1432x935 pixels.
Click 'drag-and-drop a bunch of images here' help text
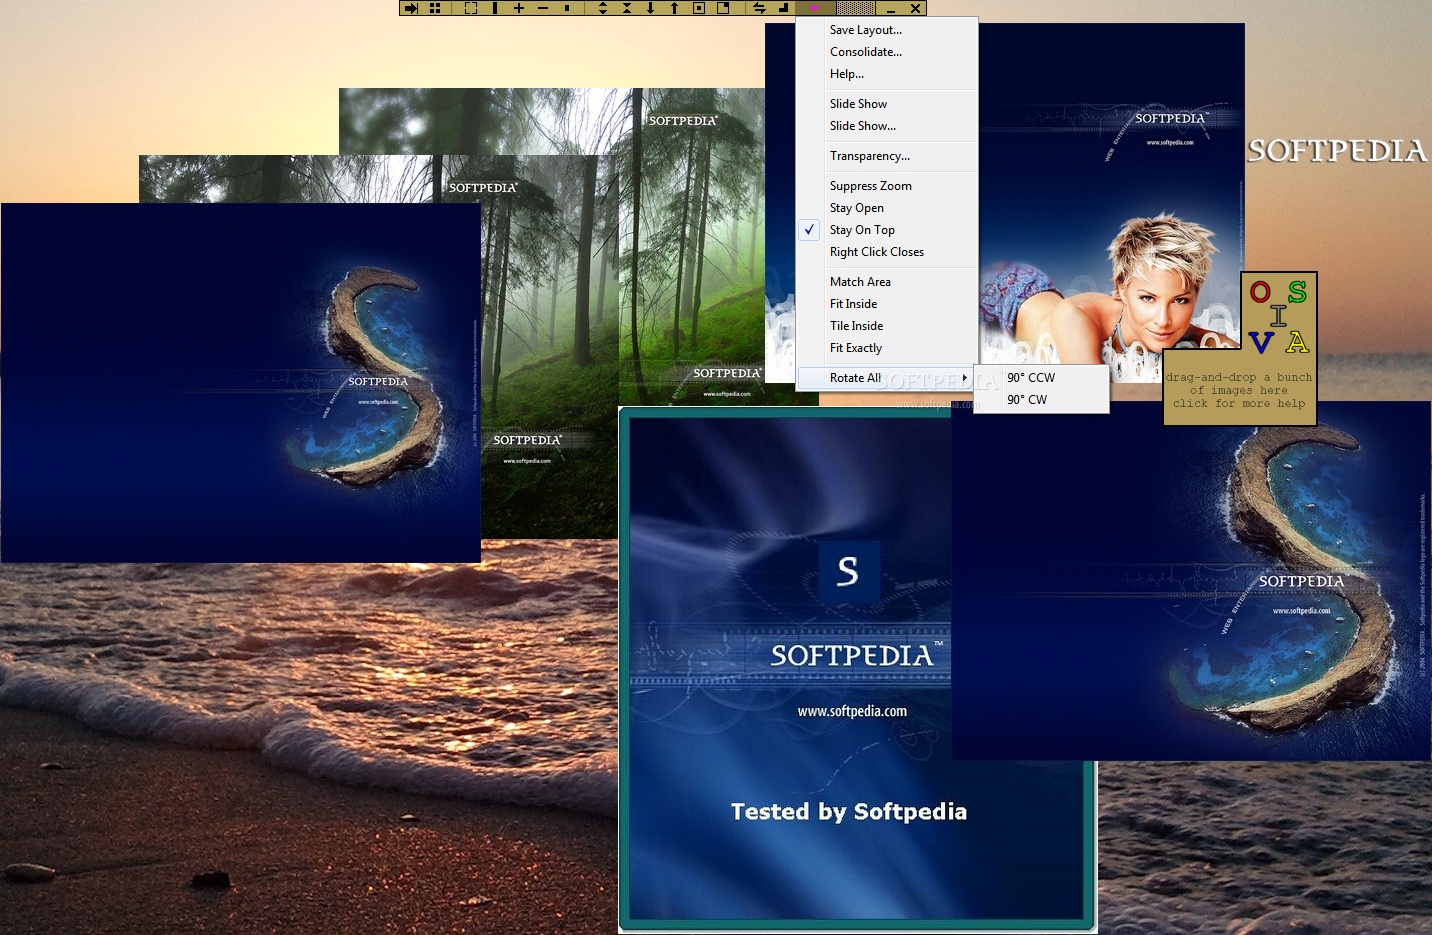point(1240,391)
